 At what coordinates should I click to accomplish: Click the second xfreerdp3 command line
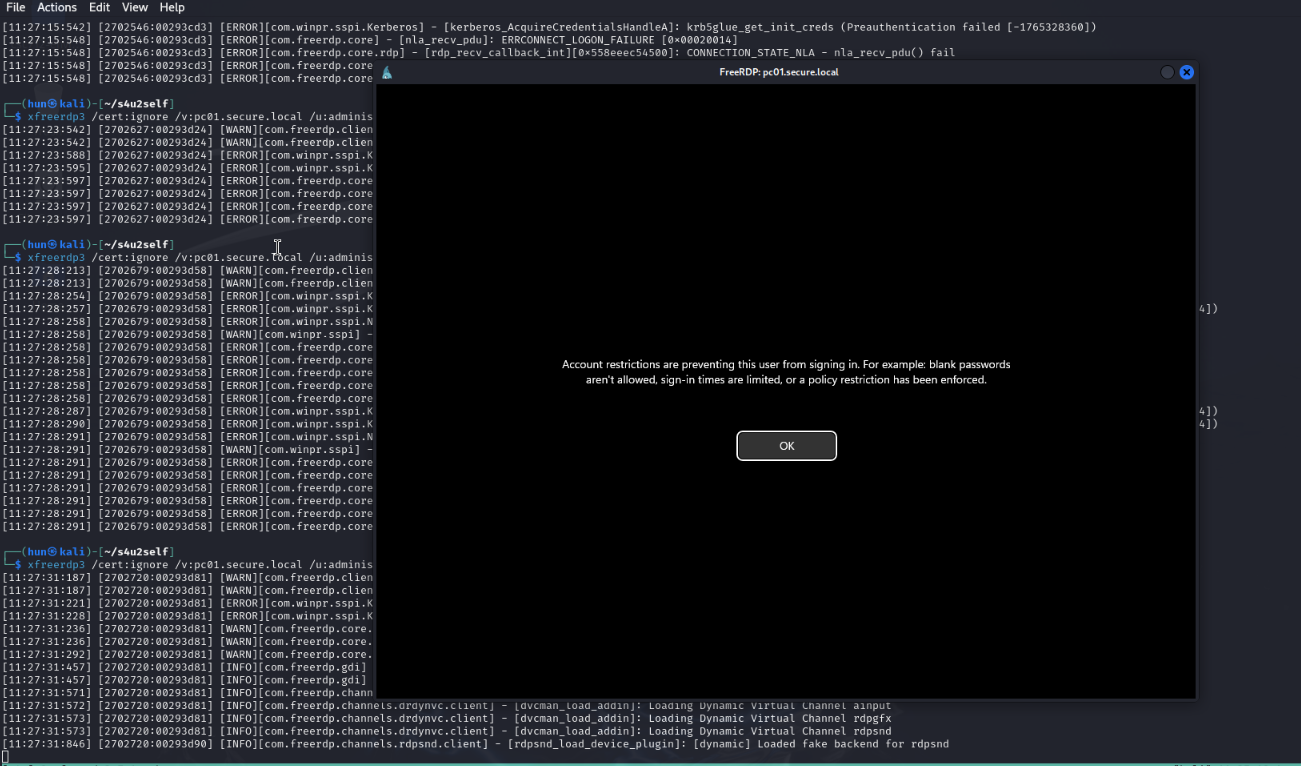[200, 257]
